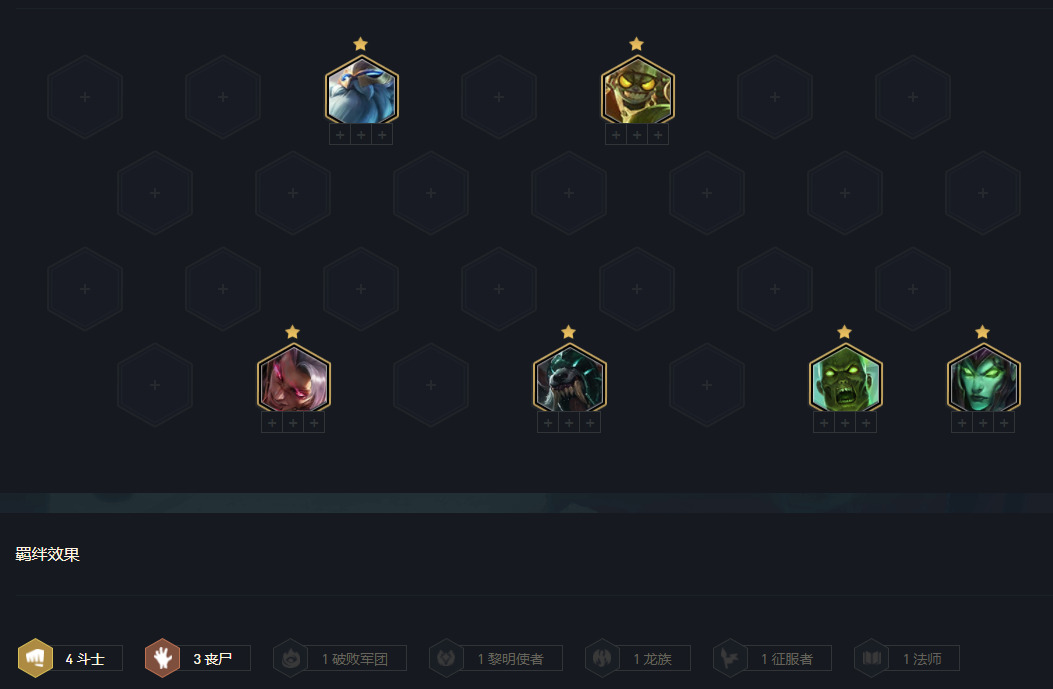This screenshot has height=689, width=1053.
Task: Click the 羁绊效果 section heading
Action: click(48, 554)
